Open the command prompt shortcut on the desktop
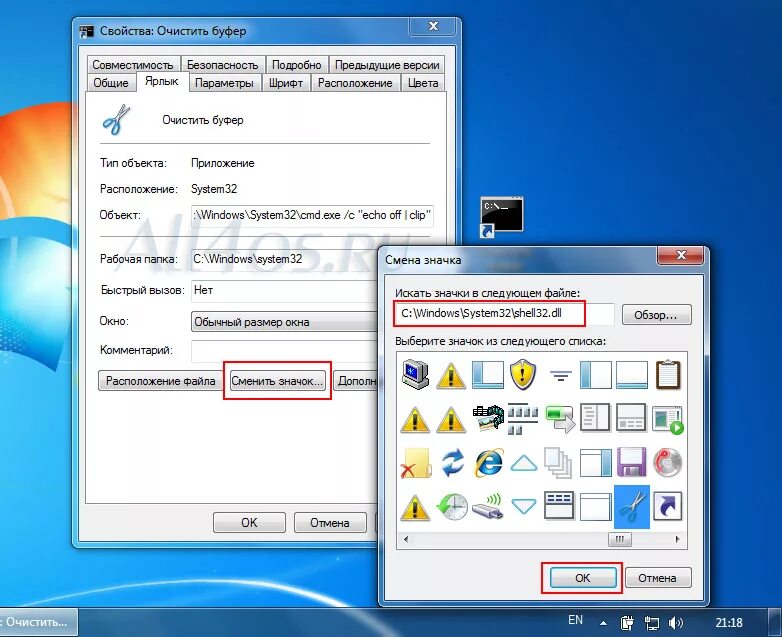782x637 pixels. pyautogui.click(x=501, y=216)
